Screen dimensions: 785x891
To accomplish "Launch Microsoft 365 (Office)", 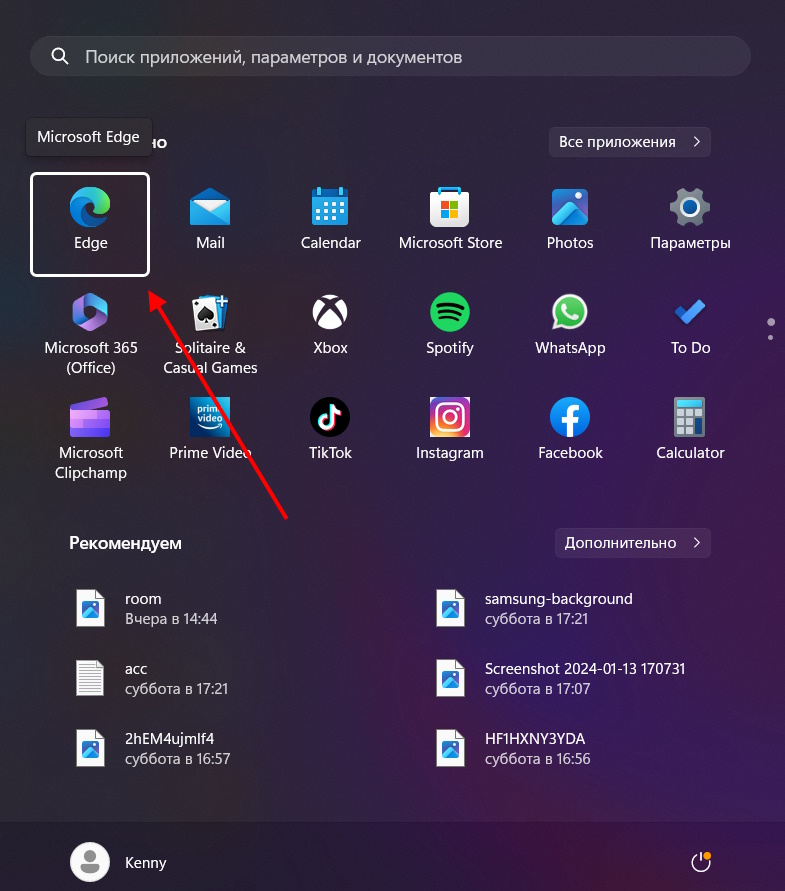I will pyautogui.click(x=90, y=334).
